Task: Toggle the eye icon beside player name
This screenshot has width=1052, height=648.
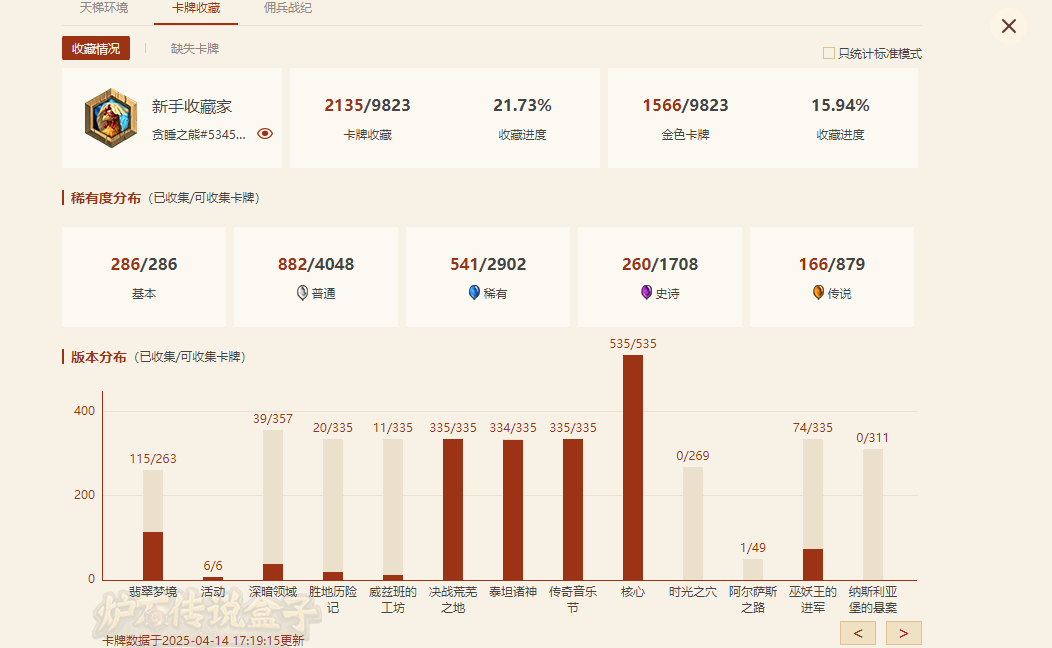Action: click(265, 133)
